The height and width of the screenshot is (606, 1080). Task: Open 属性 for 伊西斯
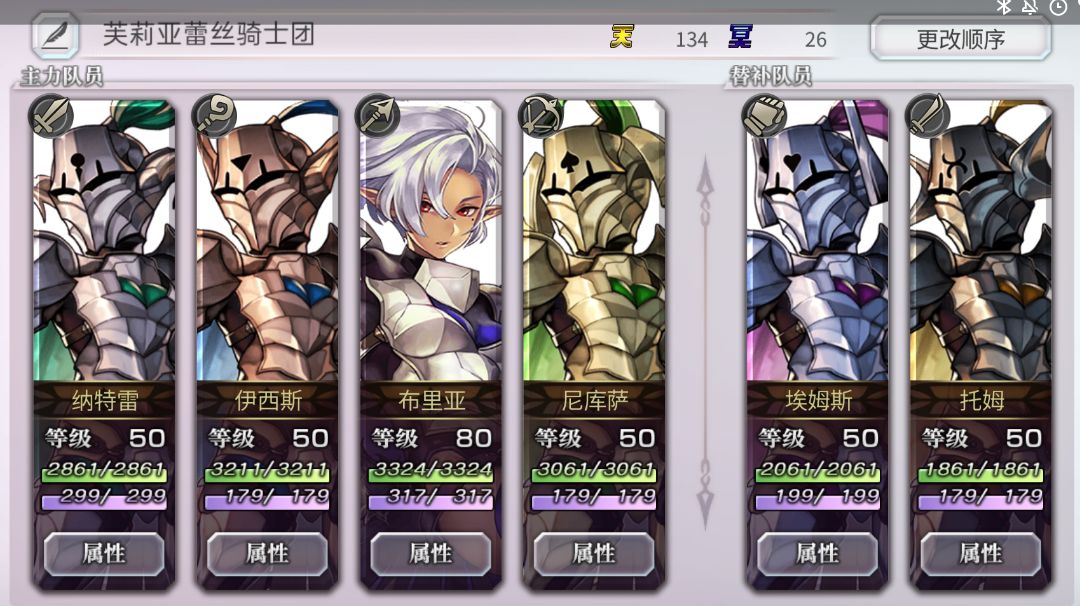pyautogui.click(x=267, y=554)
